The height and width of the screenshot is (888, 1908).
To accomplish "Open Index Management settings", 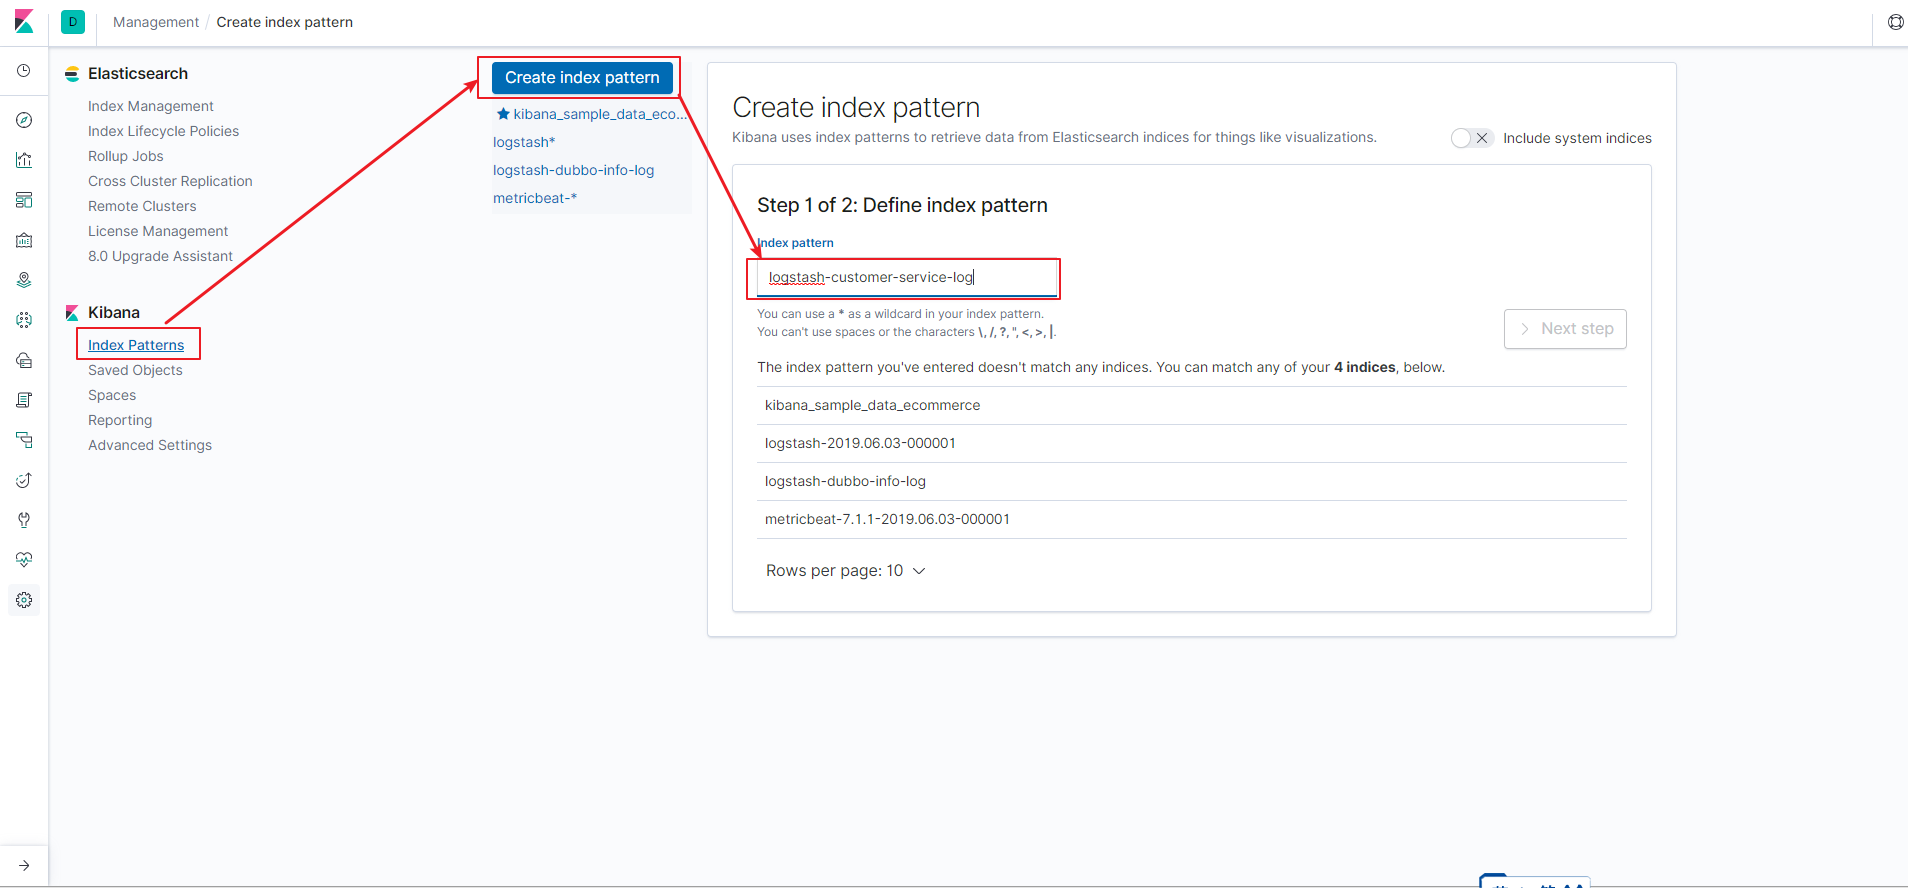I will (x=151, y=106).
